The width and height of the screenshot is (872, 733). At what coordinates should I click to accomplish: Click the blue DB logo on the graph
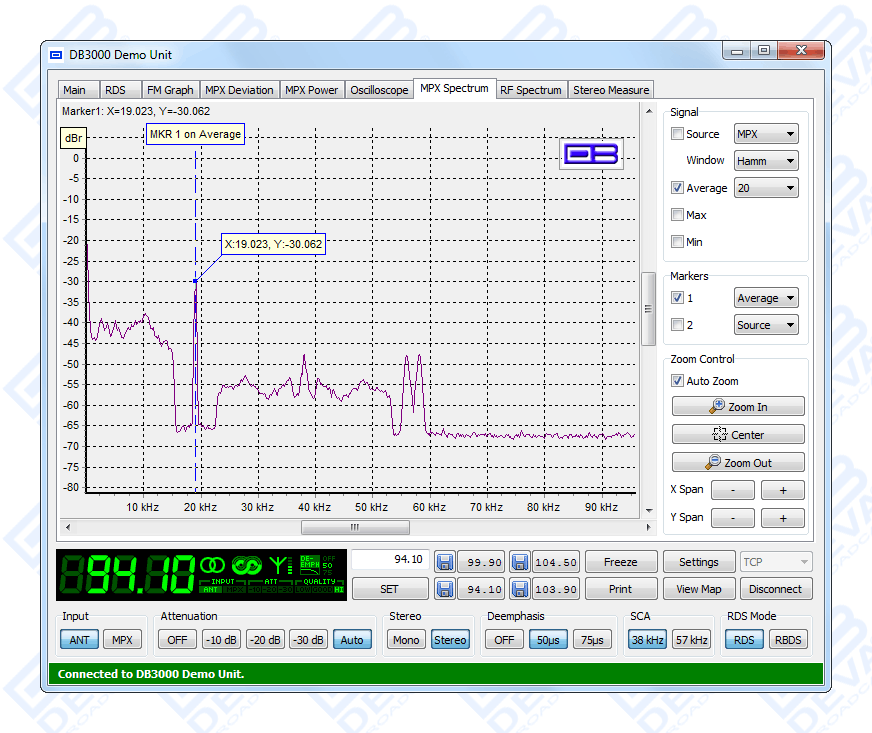coord(591,153)
